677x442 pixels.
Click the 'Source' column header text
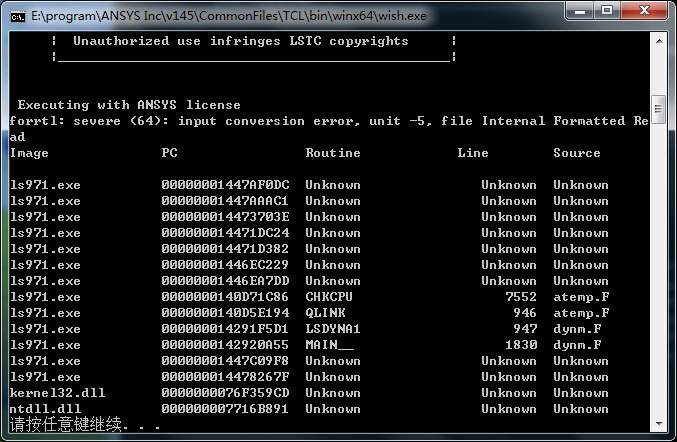click(576, 153)
